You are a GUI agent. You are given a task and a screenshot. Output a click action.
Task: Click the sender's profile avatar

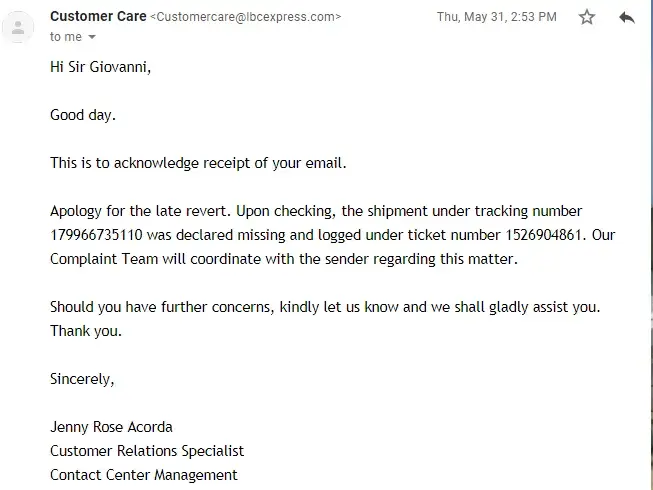[x=17, y=27]
